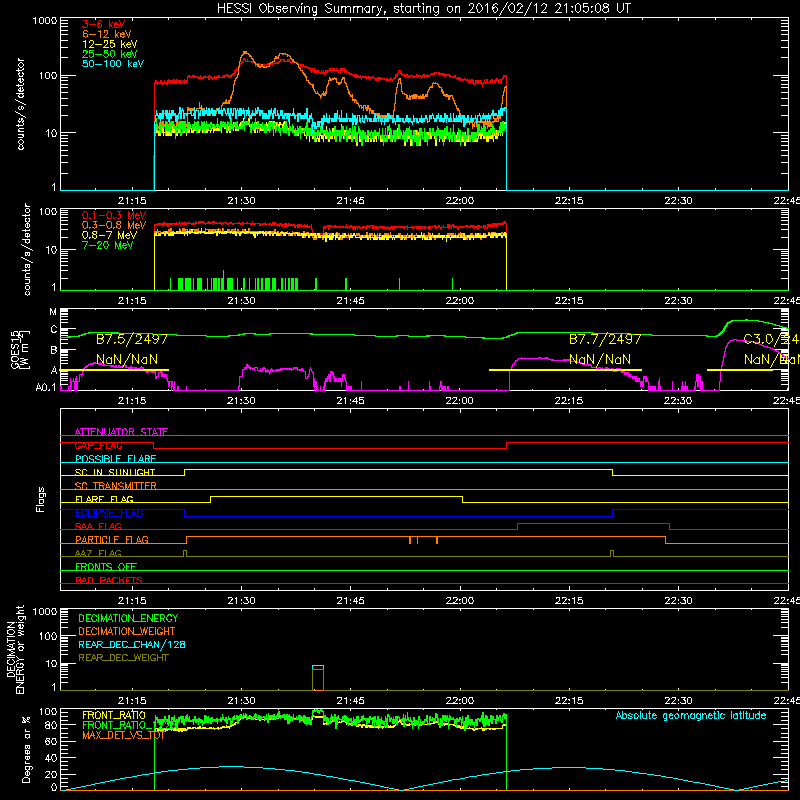Click the green 25-50 keV legend label

pos(110,54)
